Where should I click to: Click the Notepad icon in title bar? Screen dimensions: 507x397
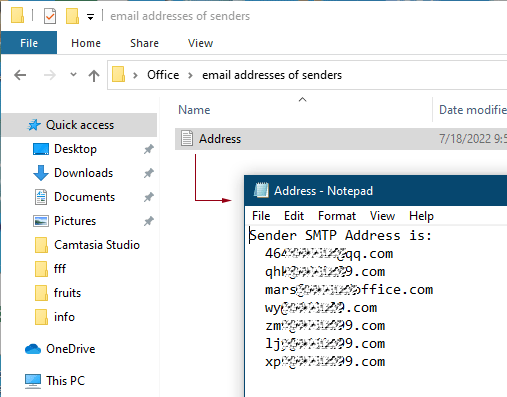[x=261, y=190]
